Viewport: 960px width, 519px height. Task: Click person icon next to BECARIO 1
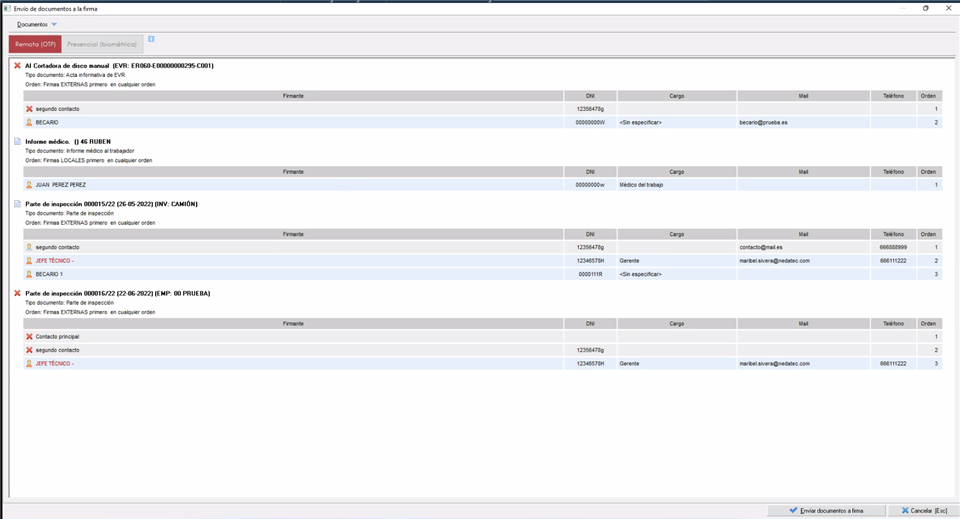29,274
